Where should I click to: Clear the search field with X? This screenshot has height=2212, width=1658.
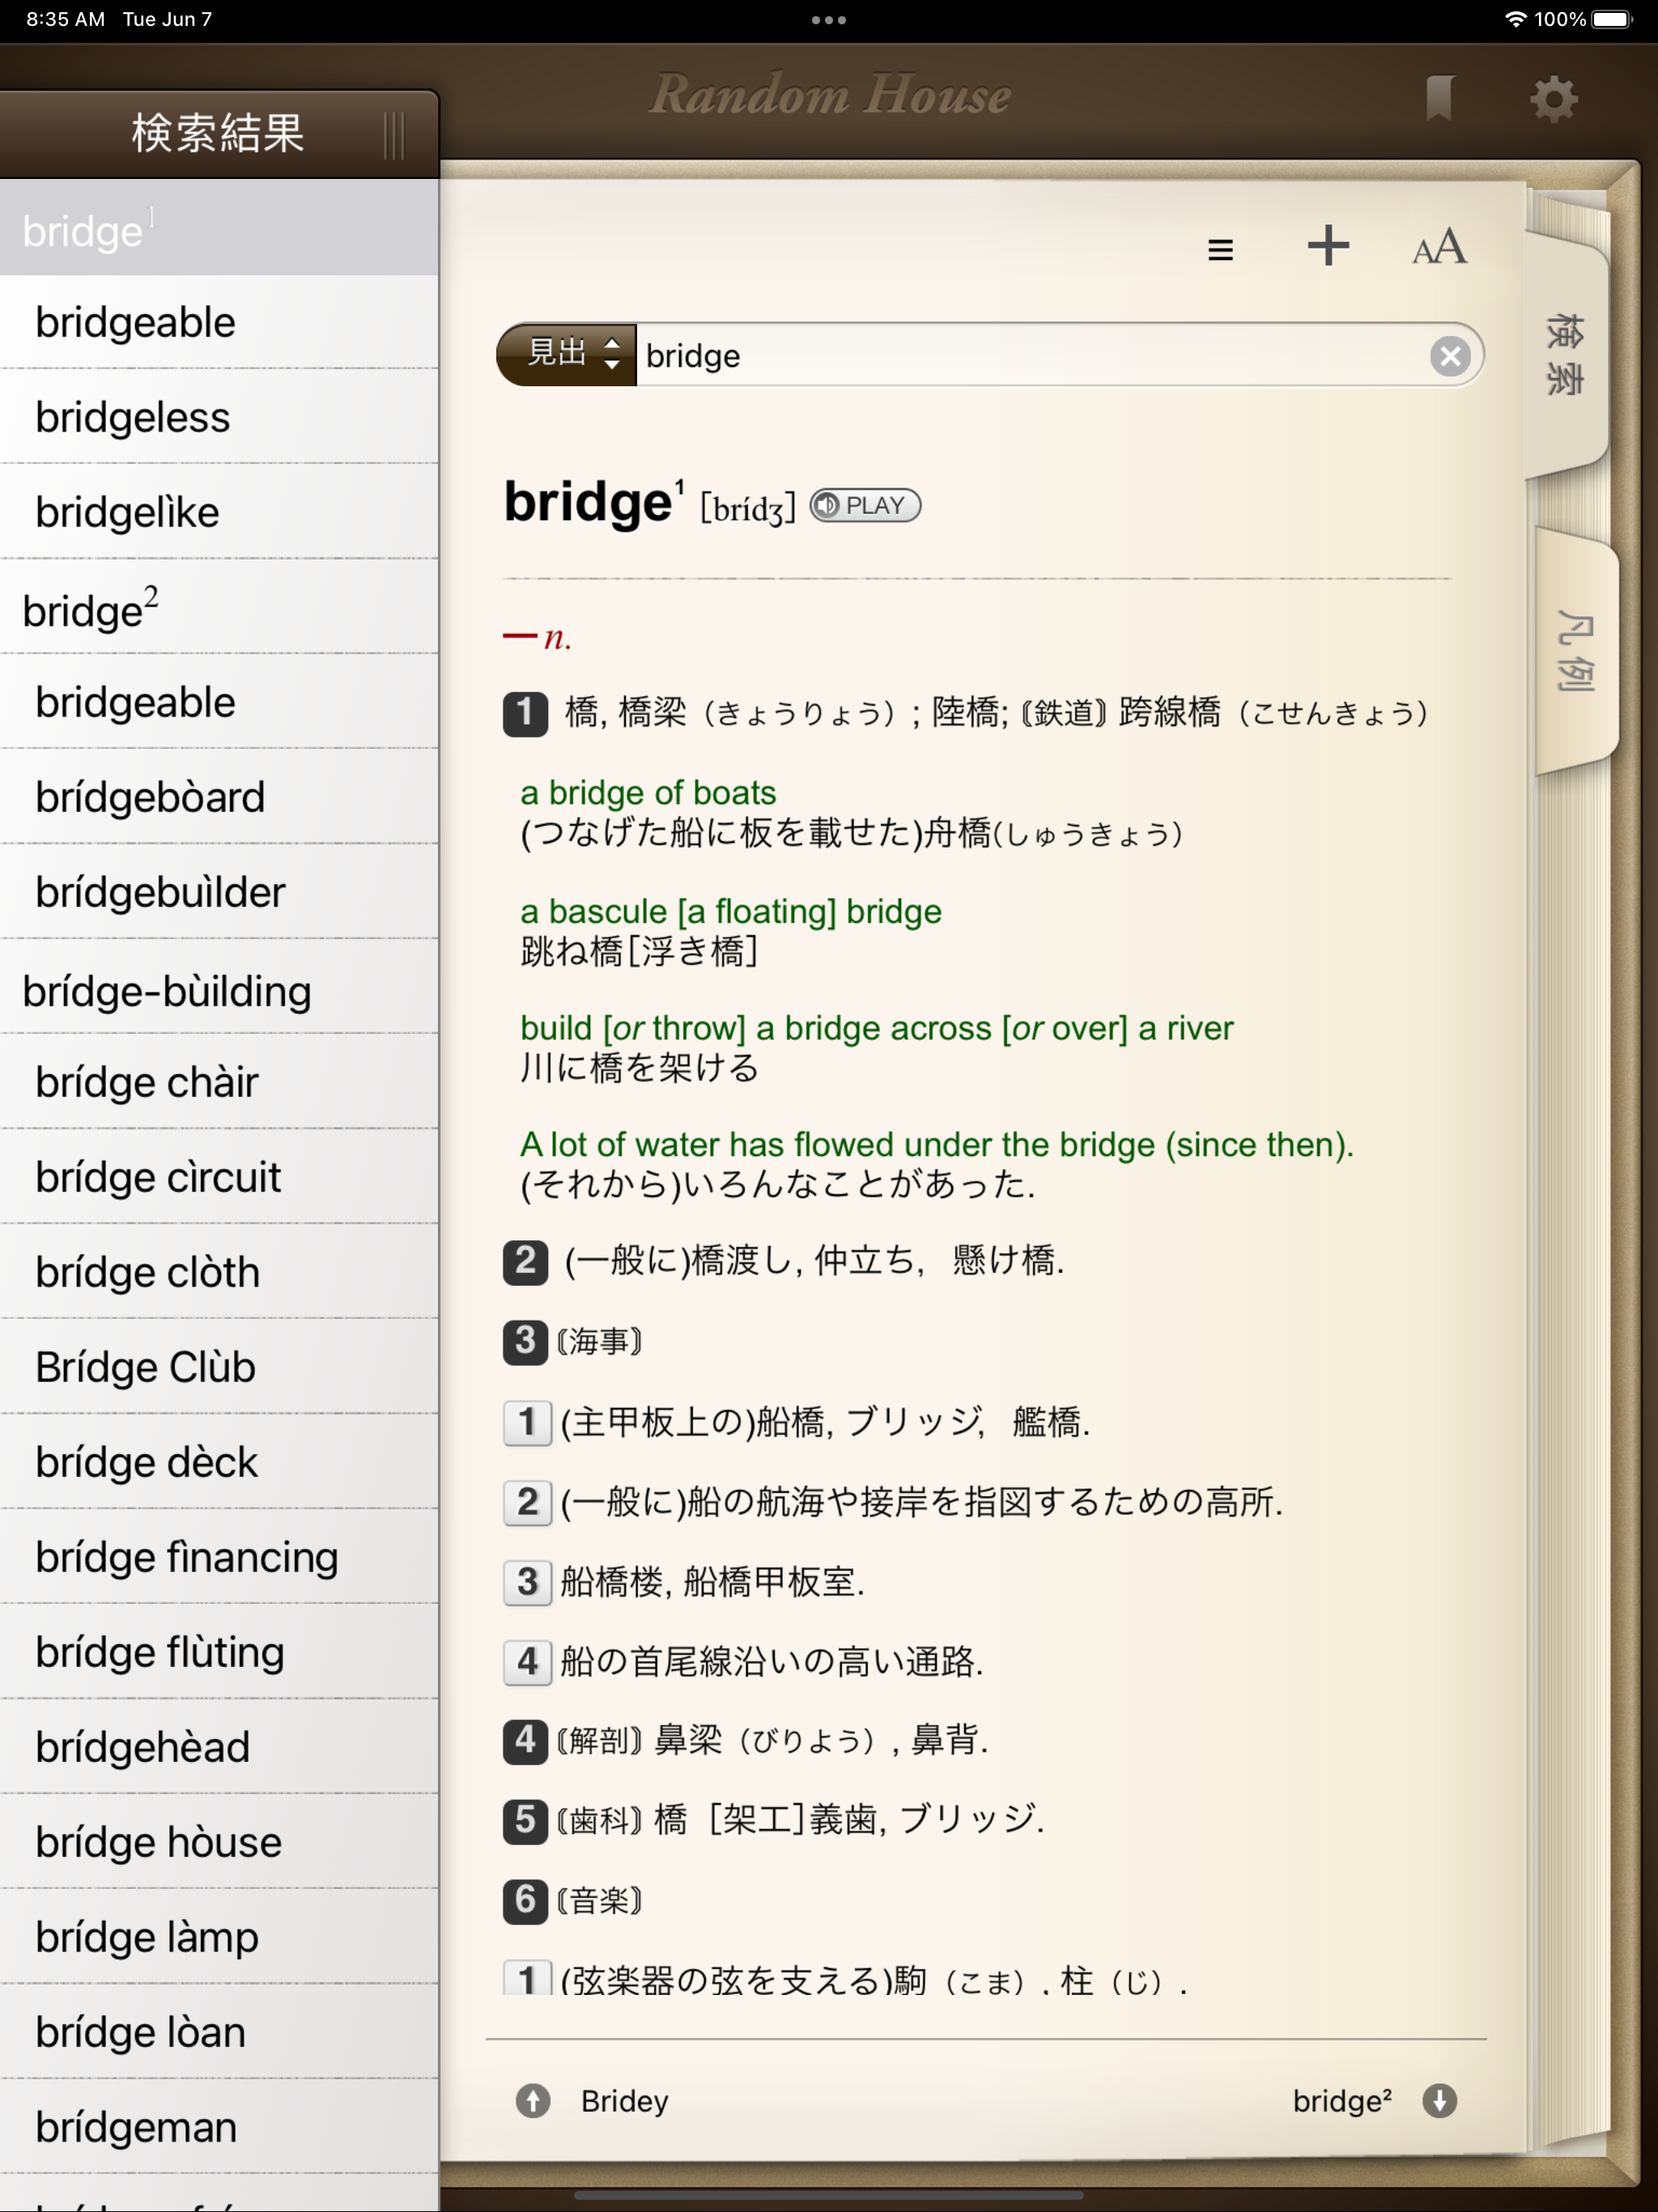tap(1449, 356)
